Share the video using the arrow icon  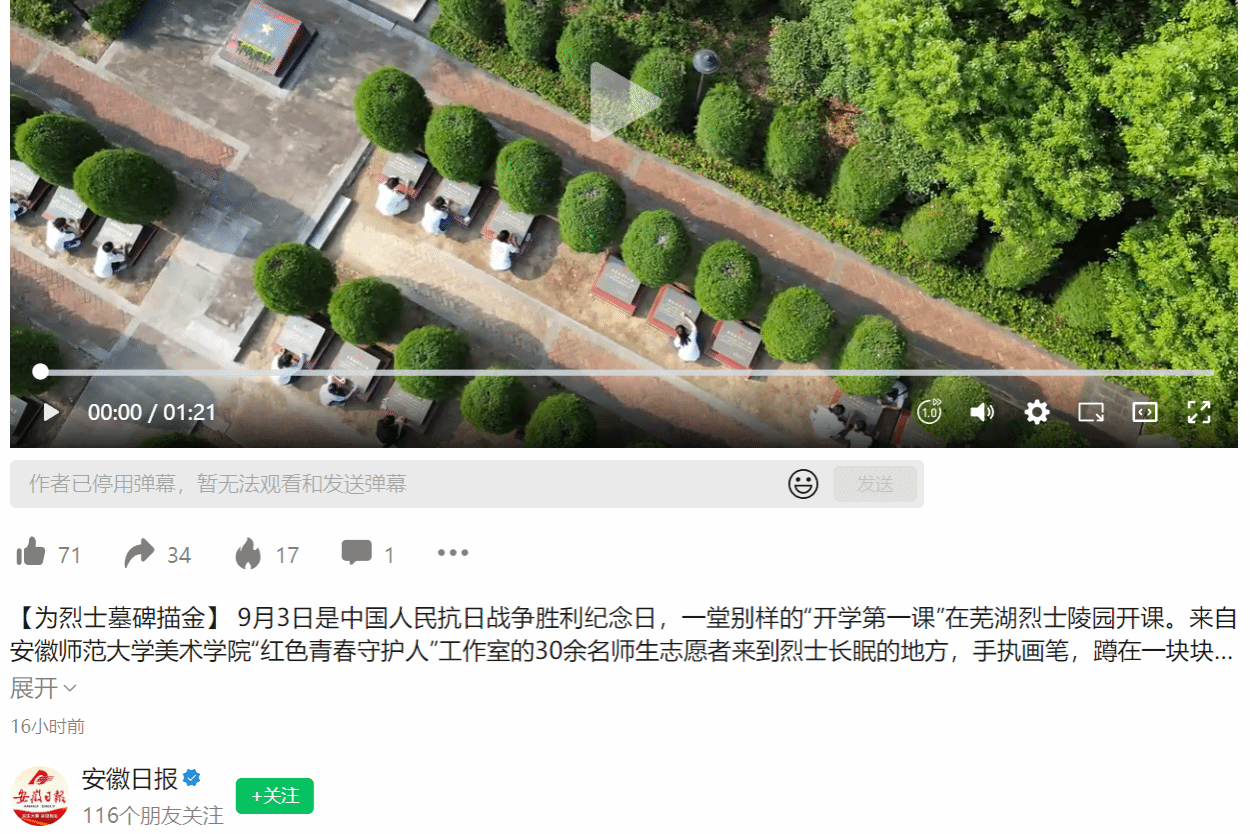pyautogui.click(x=140, y=553)
